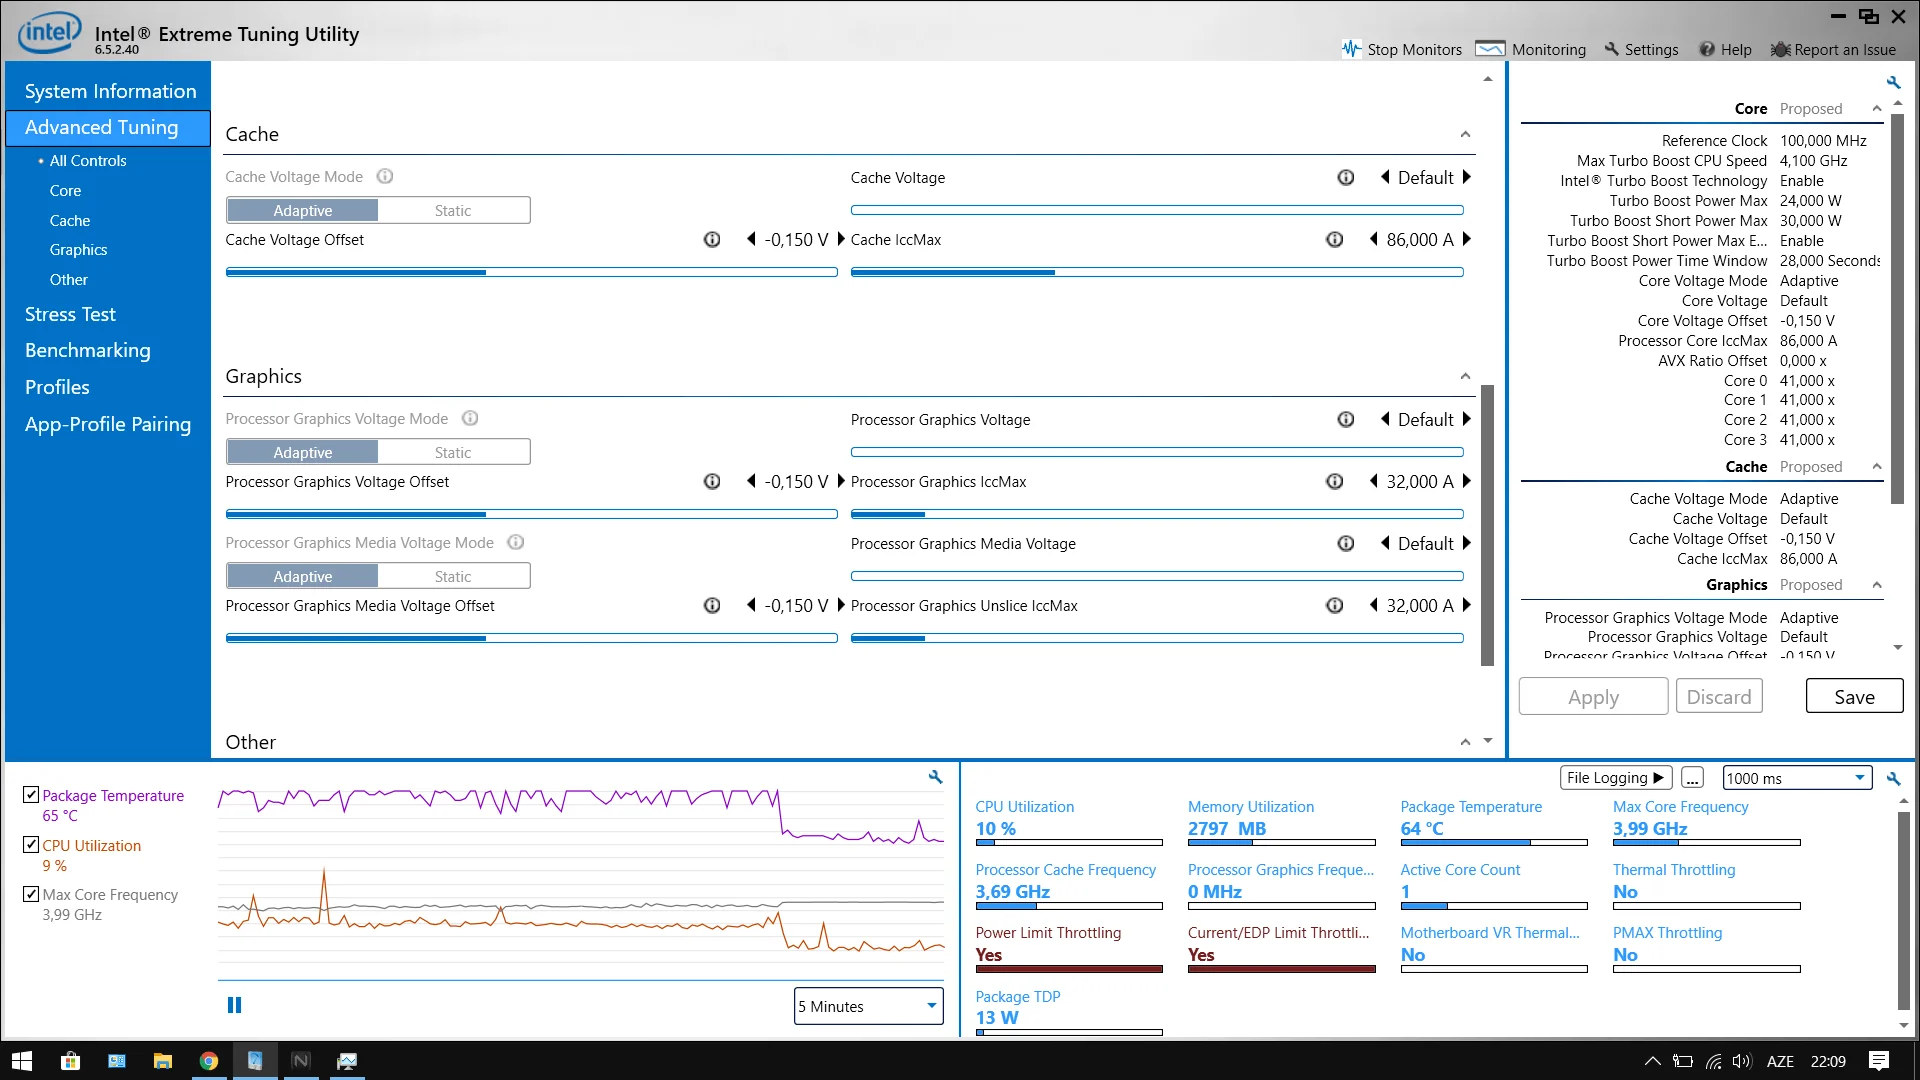Click the Stop Monitors waveform icon
This screenshot has width=1920, height=1080.
coord(1351,49)
